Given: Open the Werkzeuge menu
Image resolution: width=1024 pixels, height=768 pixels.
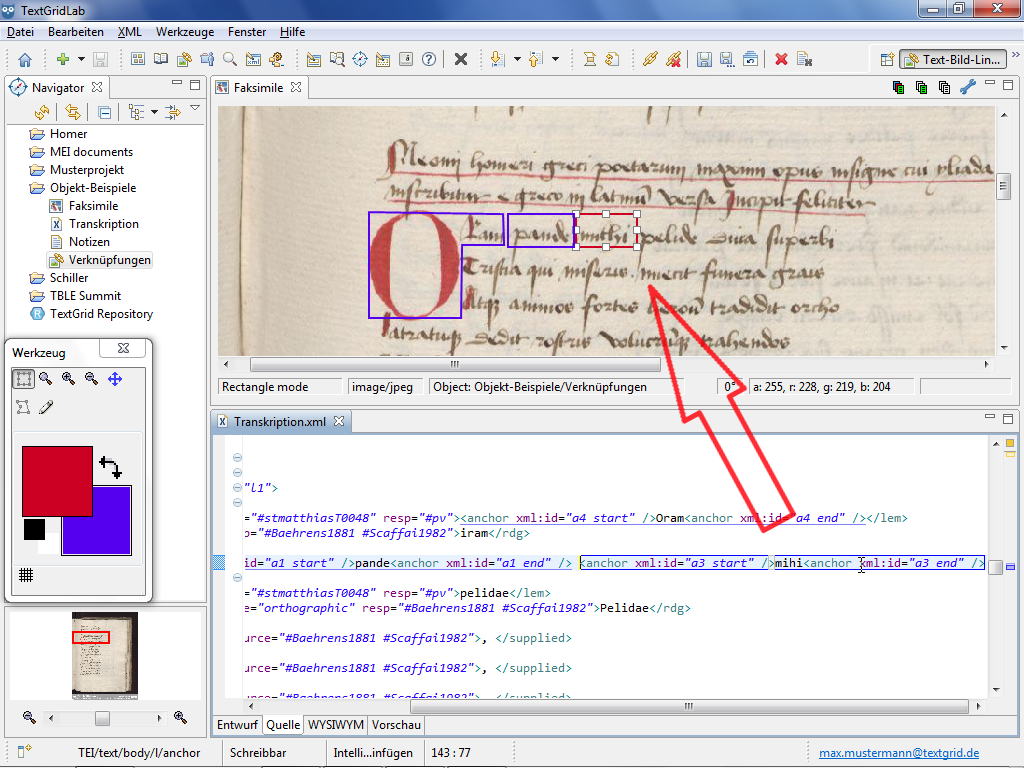Looking at the screenshot, I should [185, 32].
